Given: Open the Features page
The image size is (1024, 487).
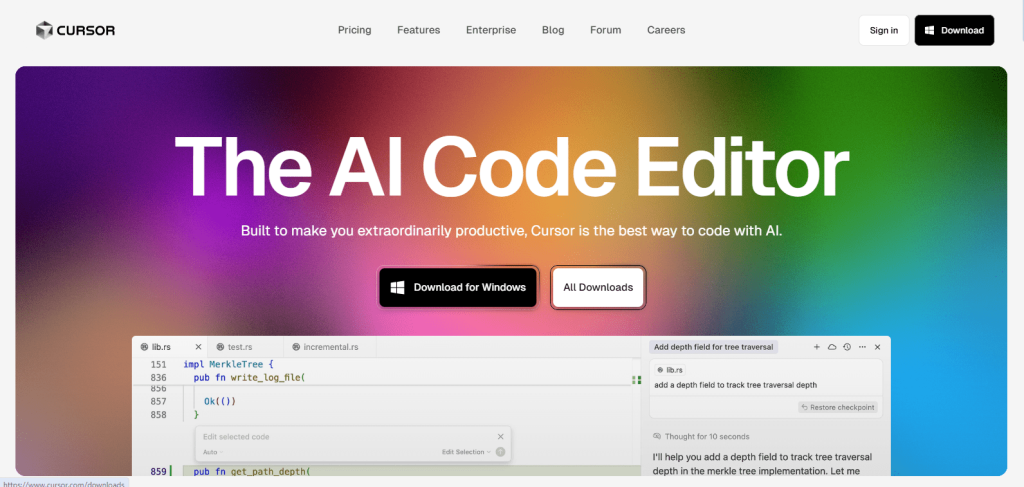Looking at the screenshot, I should (419, 30).
